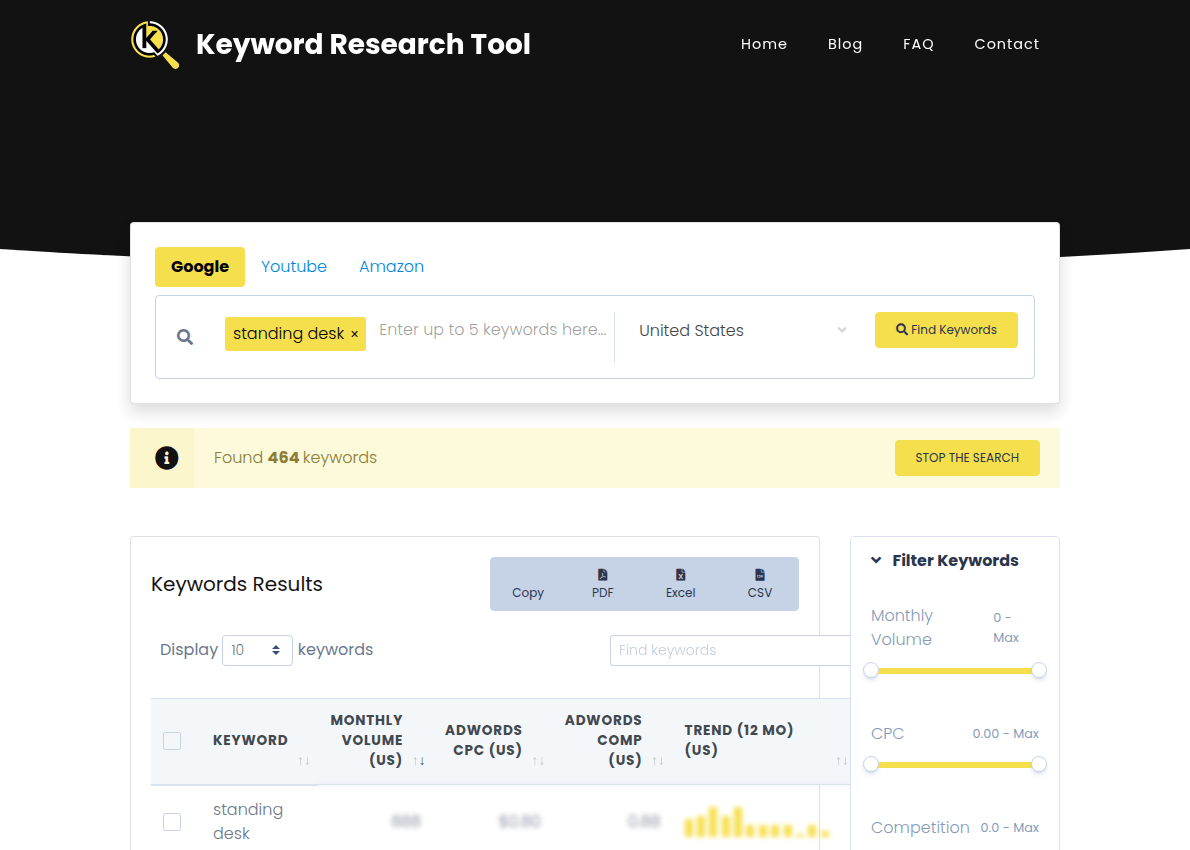Image resolution: width=1190 pixels, height=850 pixels.
Task: Switch to the Amazon tab
Action: pyautogui.click(x=392, y=266)
